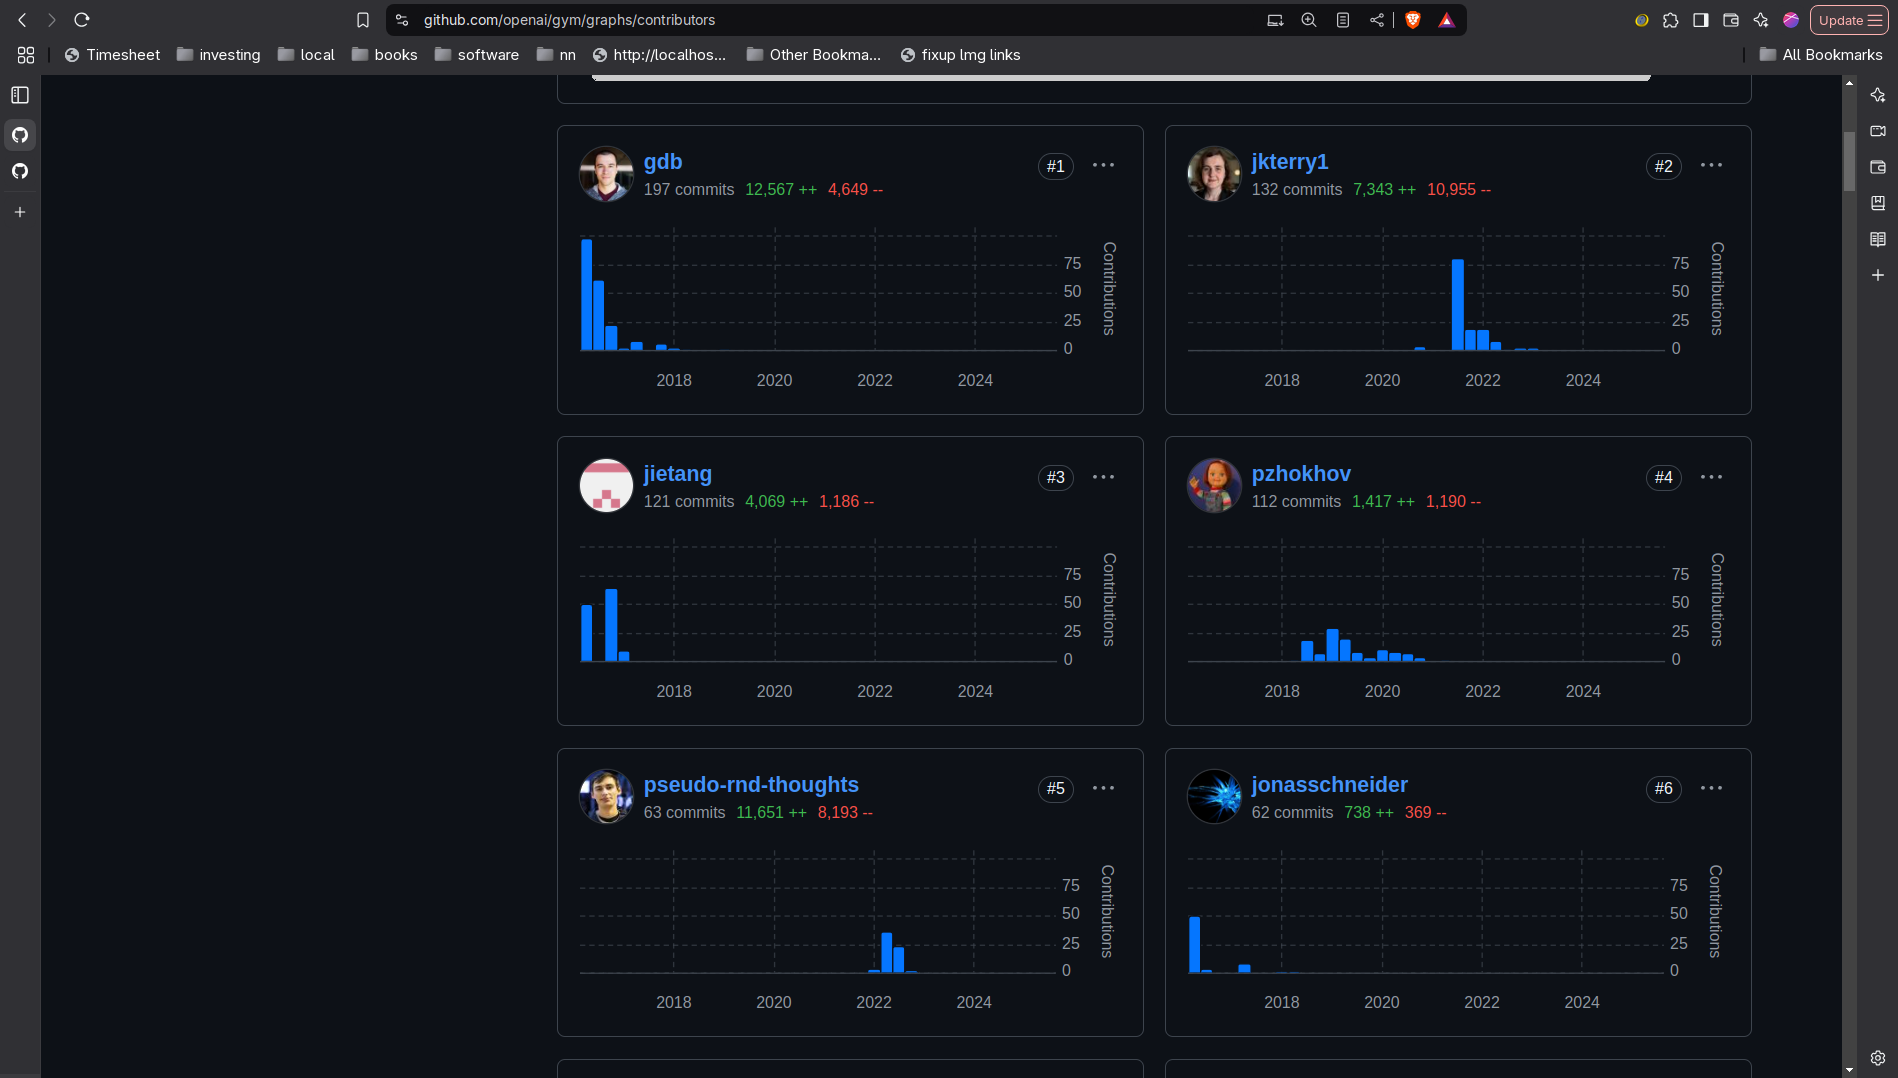Open the extensions puzzle icon
This screenshot has height=1078, width=1898.
point(1671,20)
